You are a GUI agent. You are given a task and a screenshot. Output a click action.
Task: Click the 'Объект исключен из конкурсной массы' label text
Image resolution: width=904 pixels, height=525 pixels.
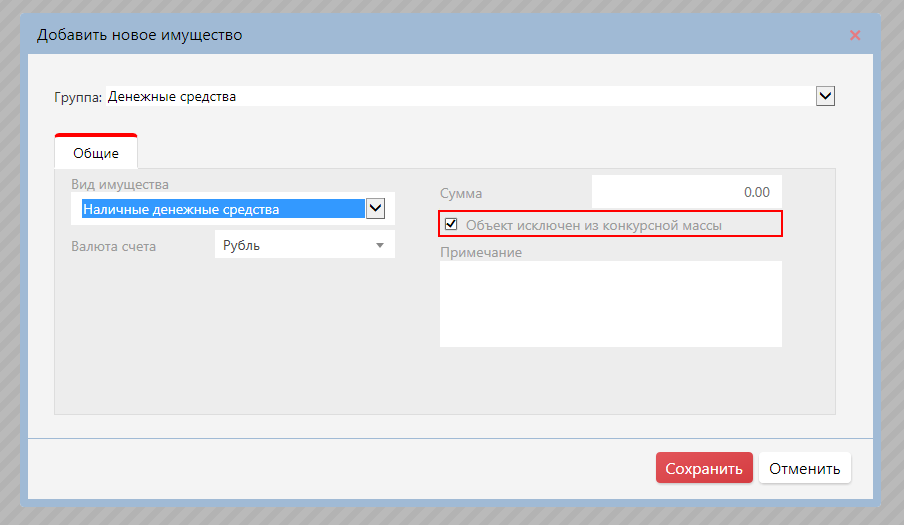(x=593, y=226)
